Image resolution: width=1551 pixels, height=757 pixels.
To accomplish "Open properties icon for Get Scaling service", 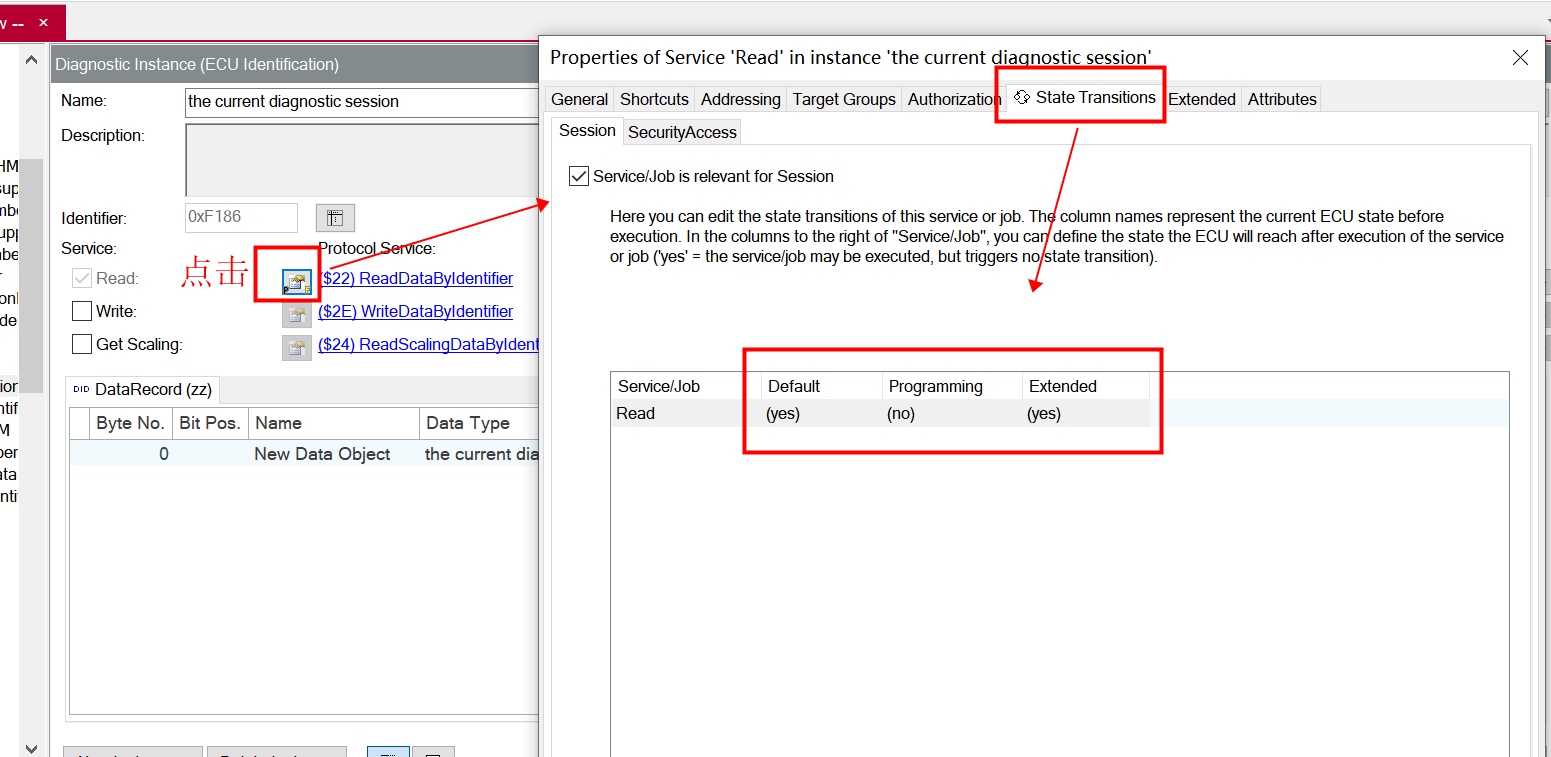I will point(296,348).
